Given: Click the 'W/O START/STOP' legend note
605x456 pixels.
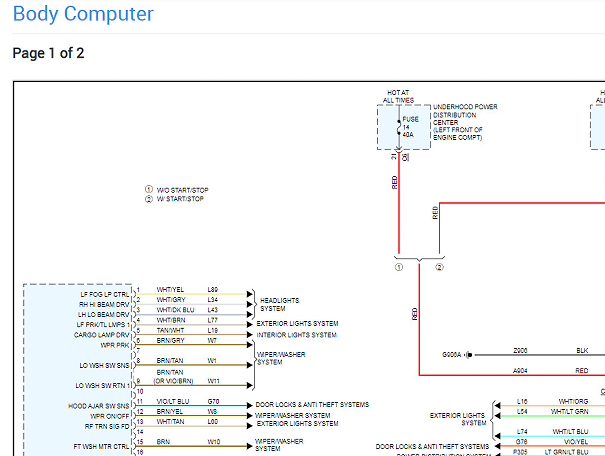Looking at the screenshot, I should point(182,190).
